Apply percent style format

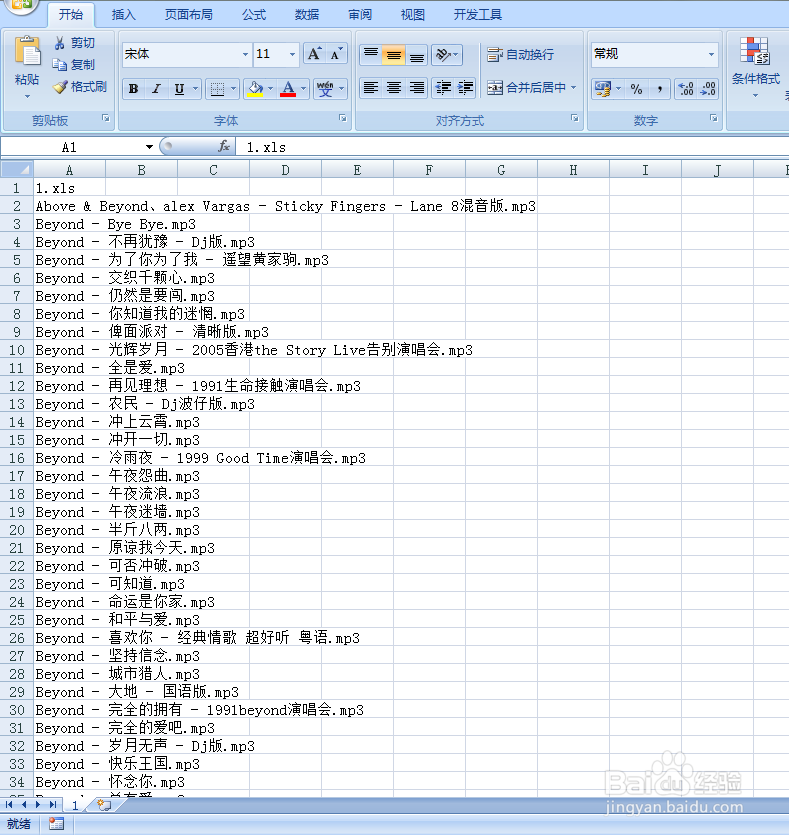point(636,89)
